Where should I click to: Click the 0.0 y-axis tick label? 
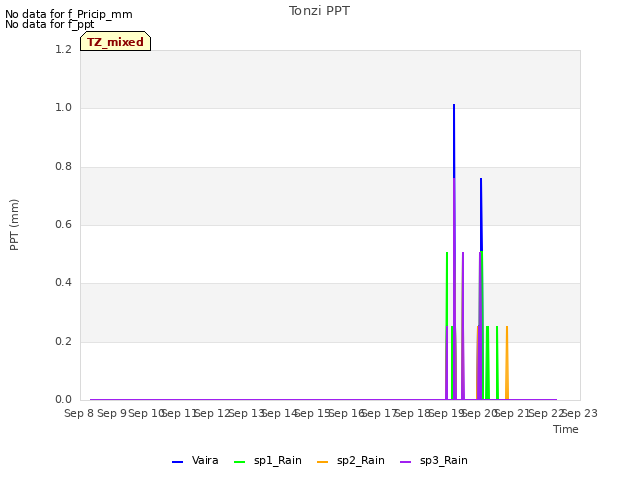(63, 400)
